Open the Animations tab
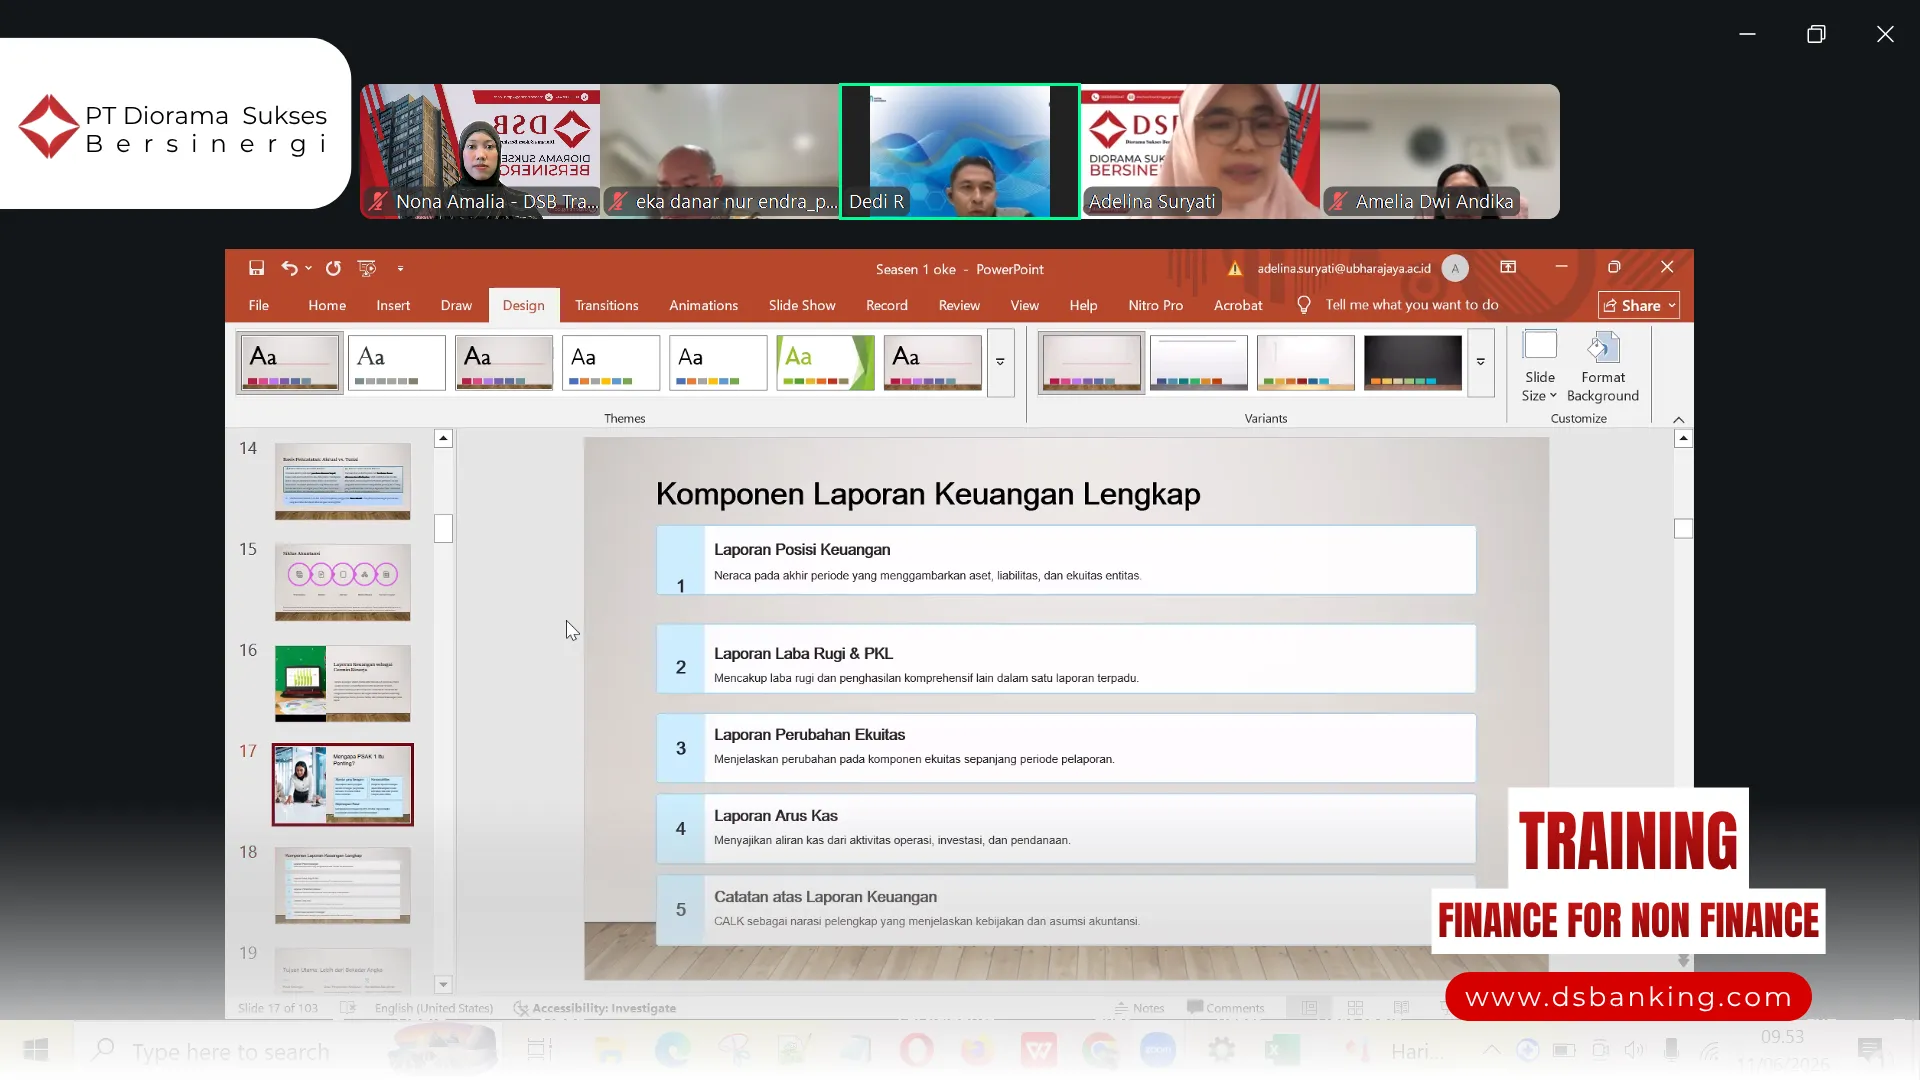 [703, 305]
